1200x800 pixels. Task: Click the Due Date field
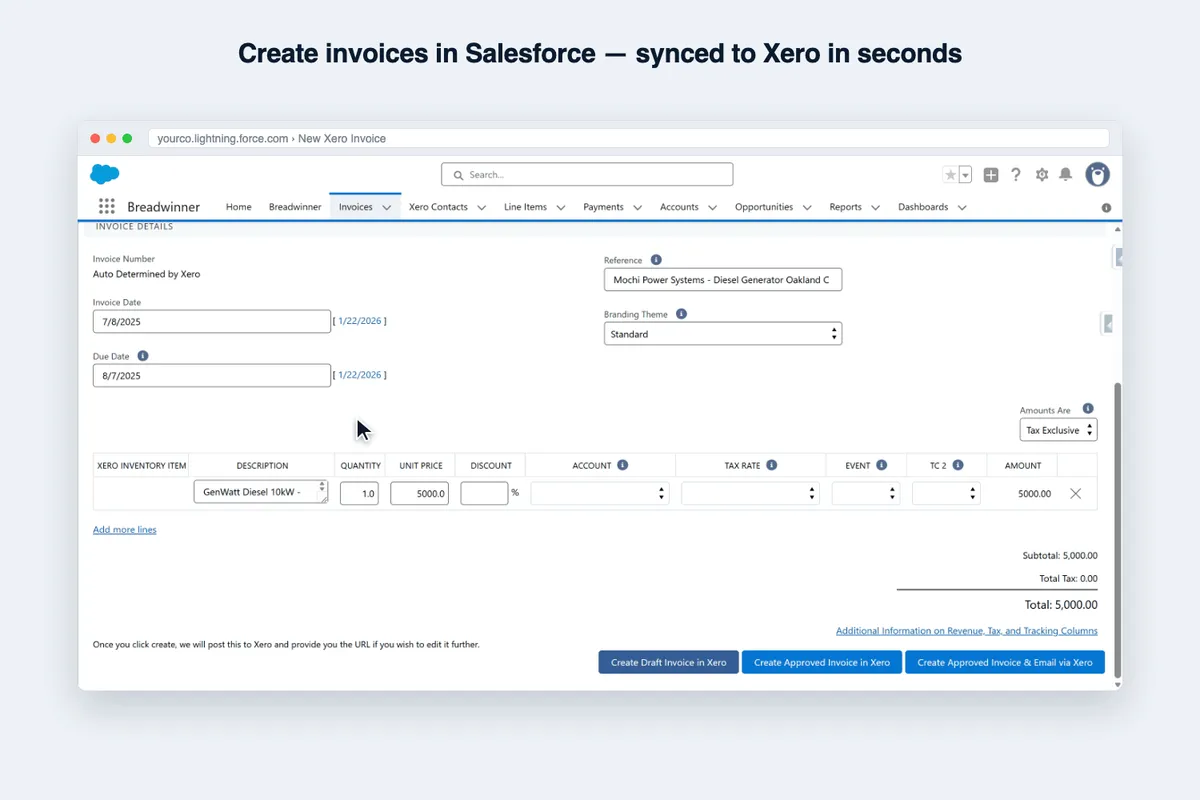tap(212, 375)
